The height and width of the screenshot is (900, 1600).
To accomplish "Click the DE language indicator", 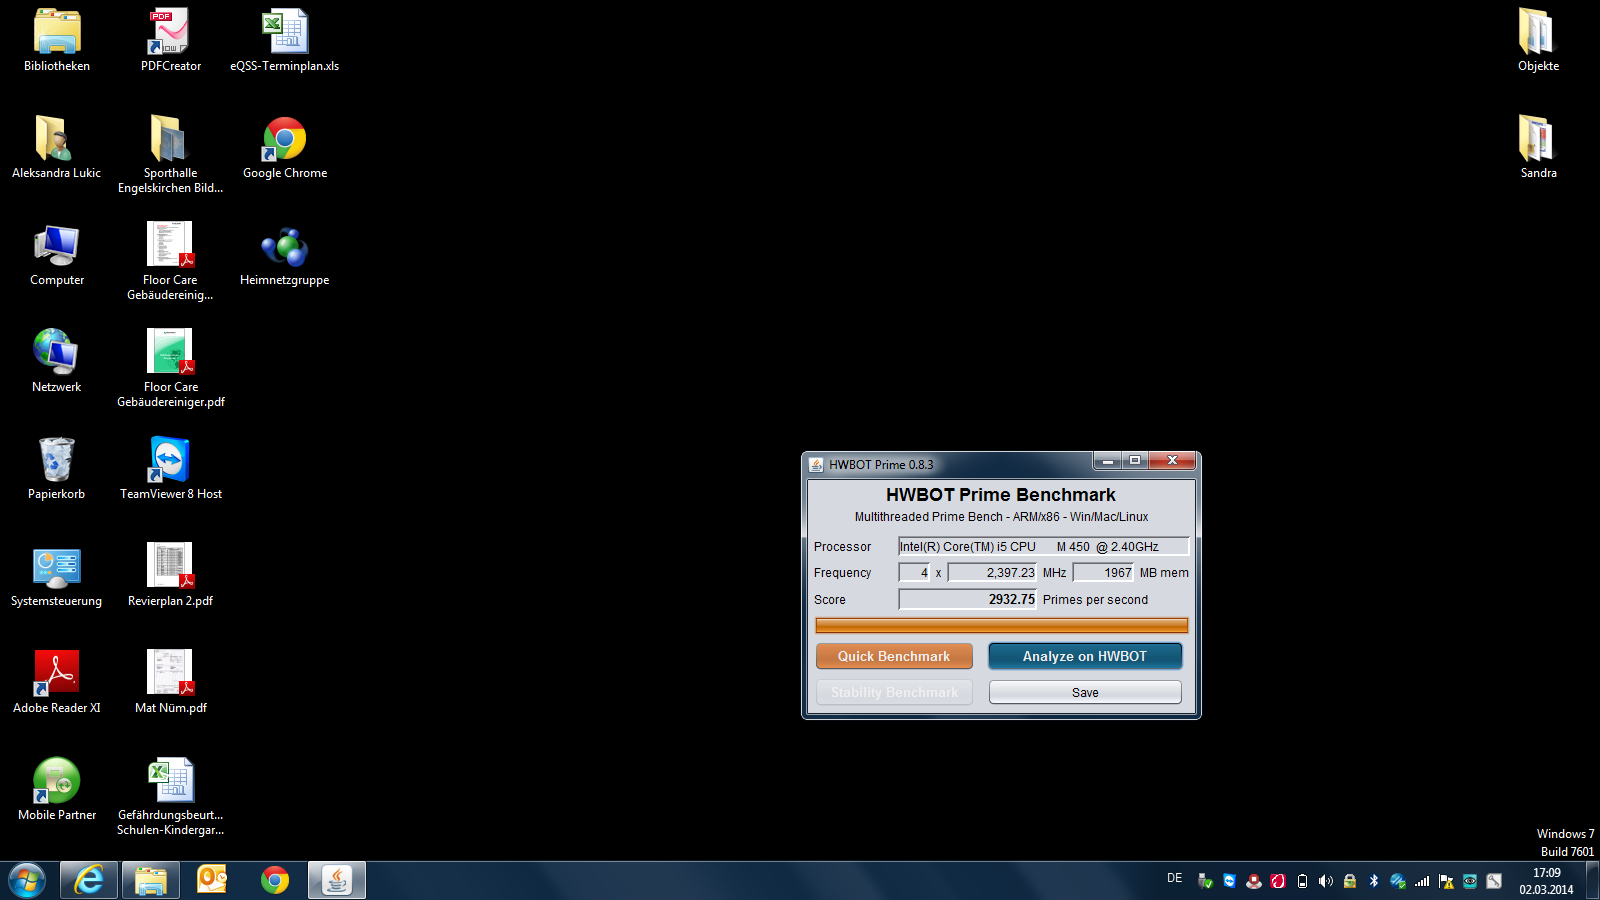I will coord(1175,878).
